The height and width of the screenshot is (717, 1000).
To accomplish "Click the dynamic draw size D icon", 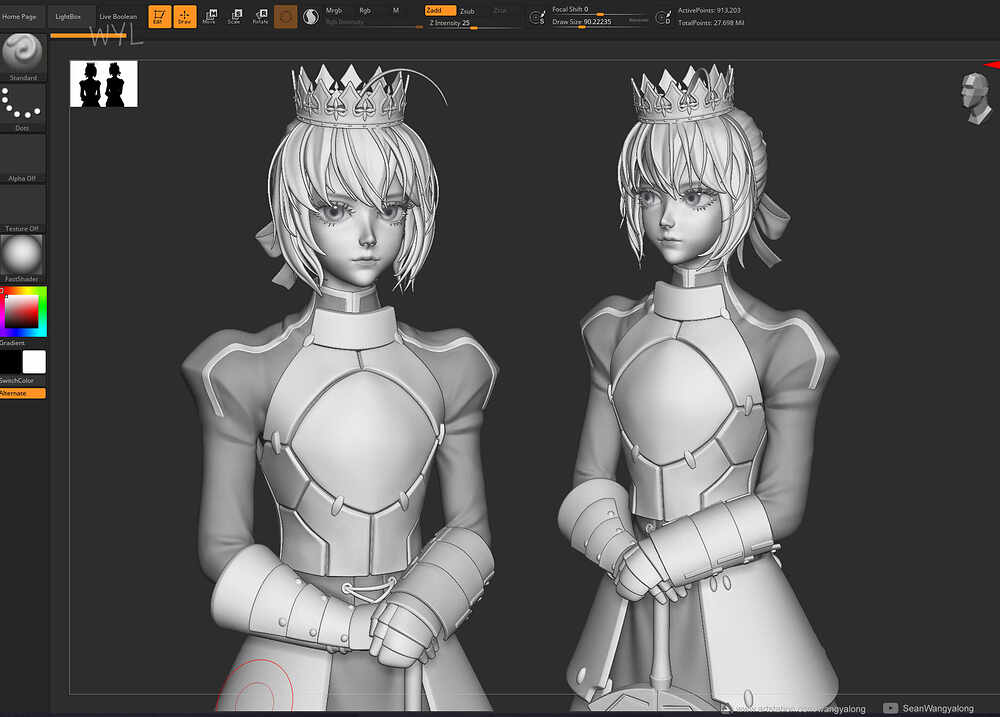I will tap(663, 17).
